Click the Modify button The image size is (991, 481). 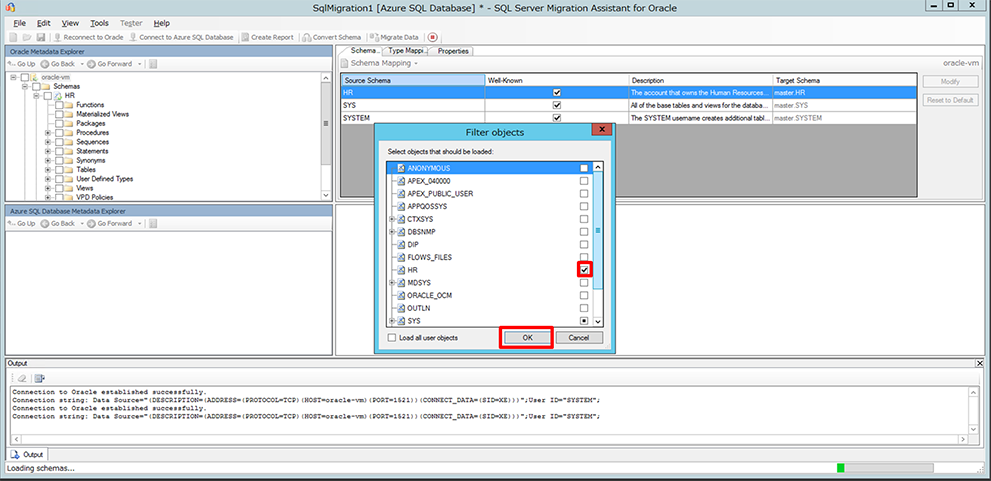pyautogui.click(x=950, y=82)
